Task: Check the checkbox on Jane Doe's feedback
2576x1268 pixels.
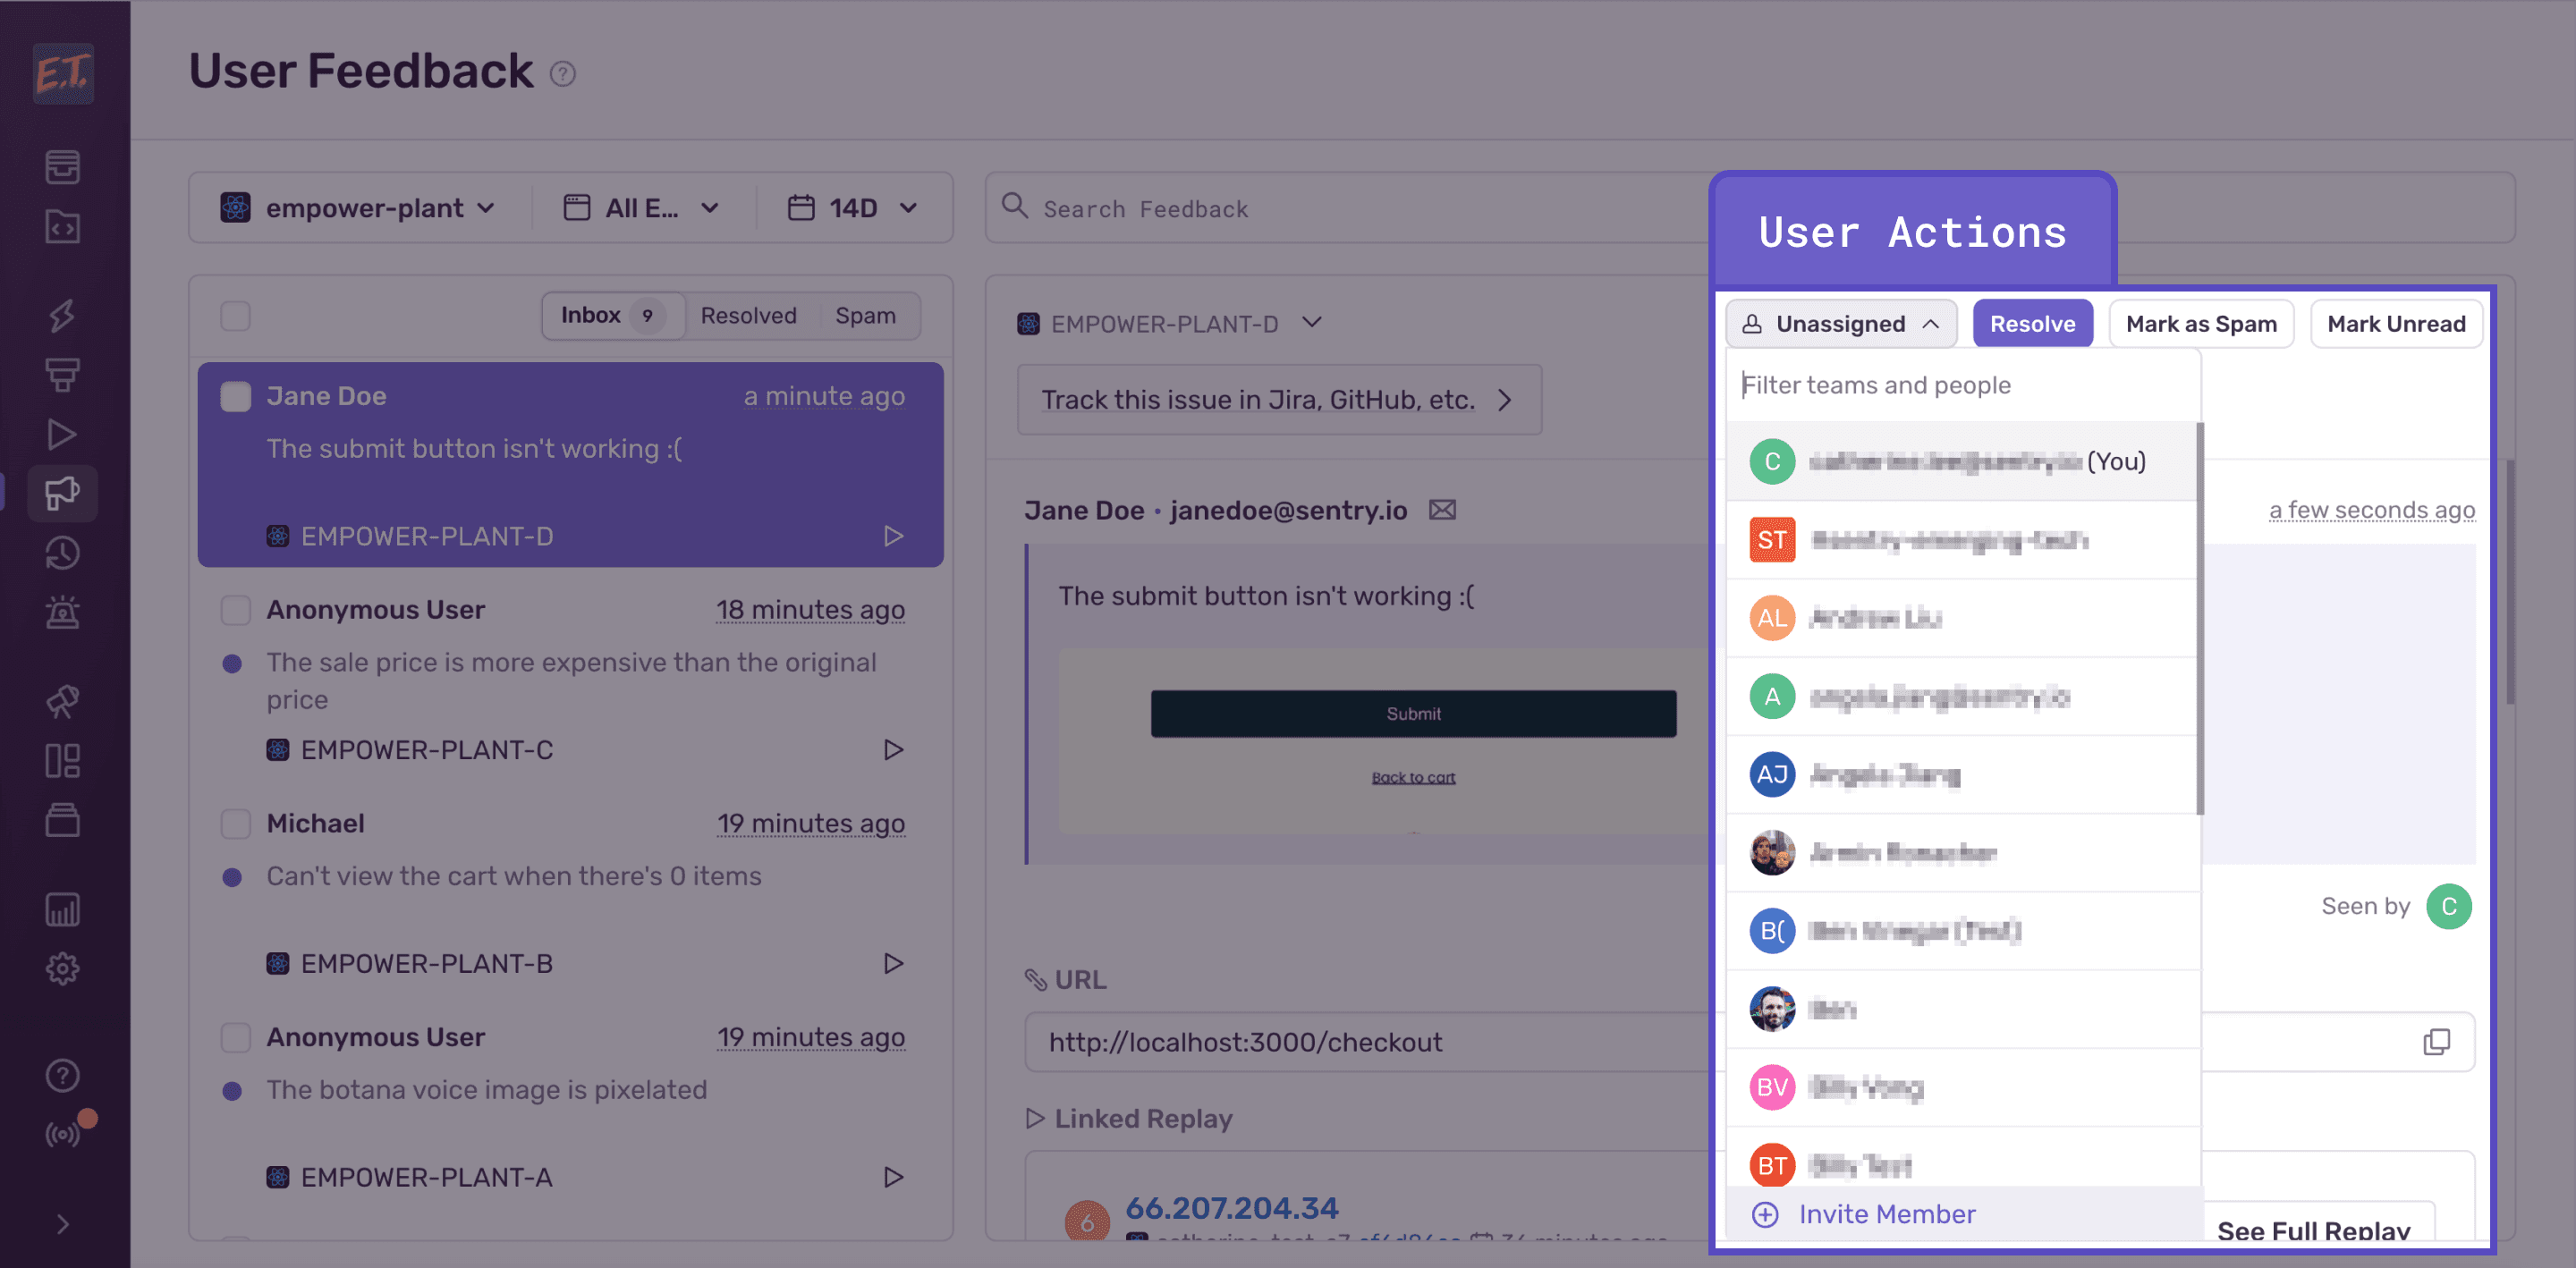Action: coord(235,396)
